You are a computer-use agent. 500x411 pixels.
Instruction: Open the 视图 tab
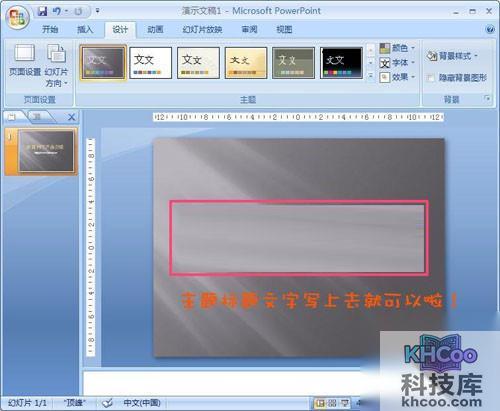(x=284, y=29)
